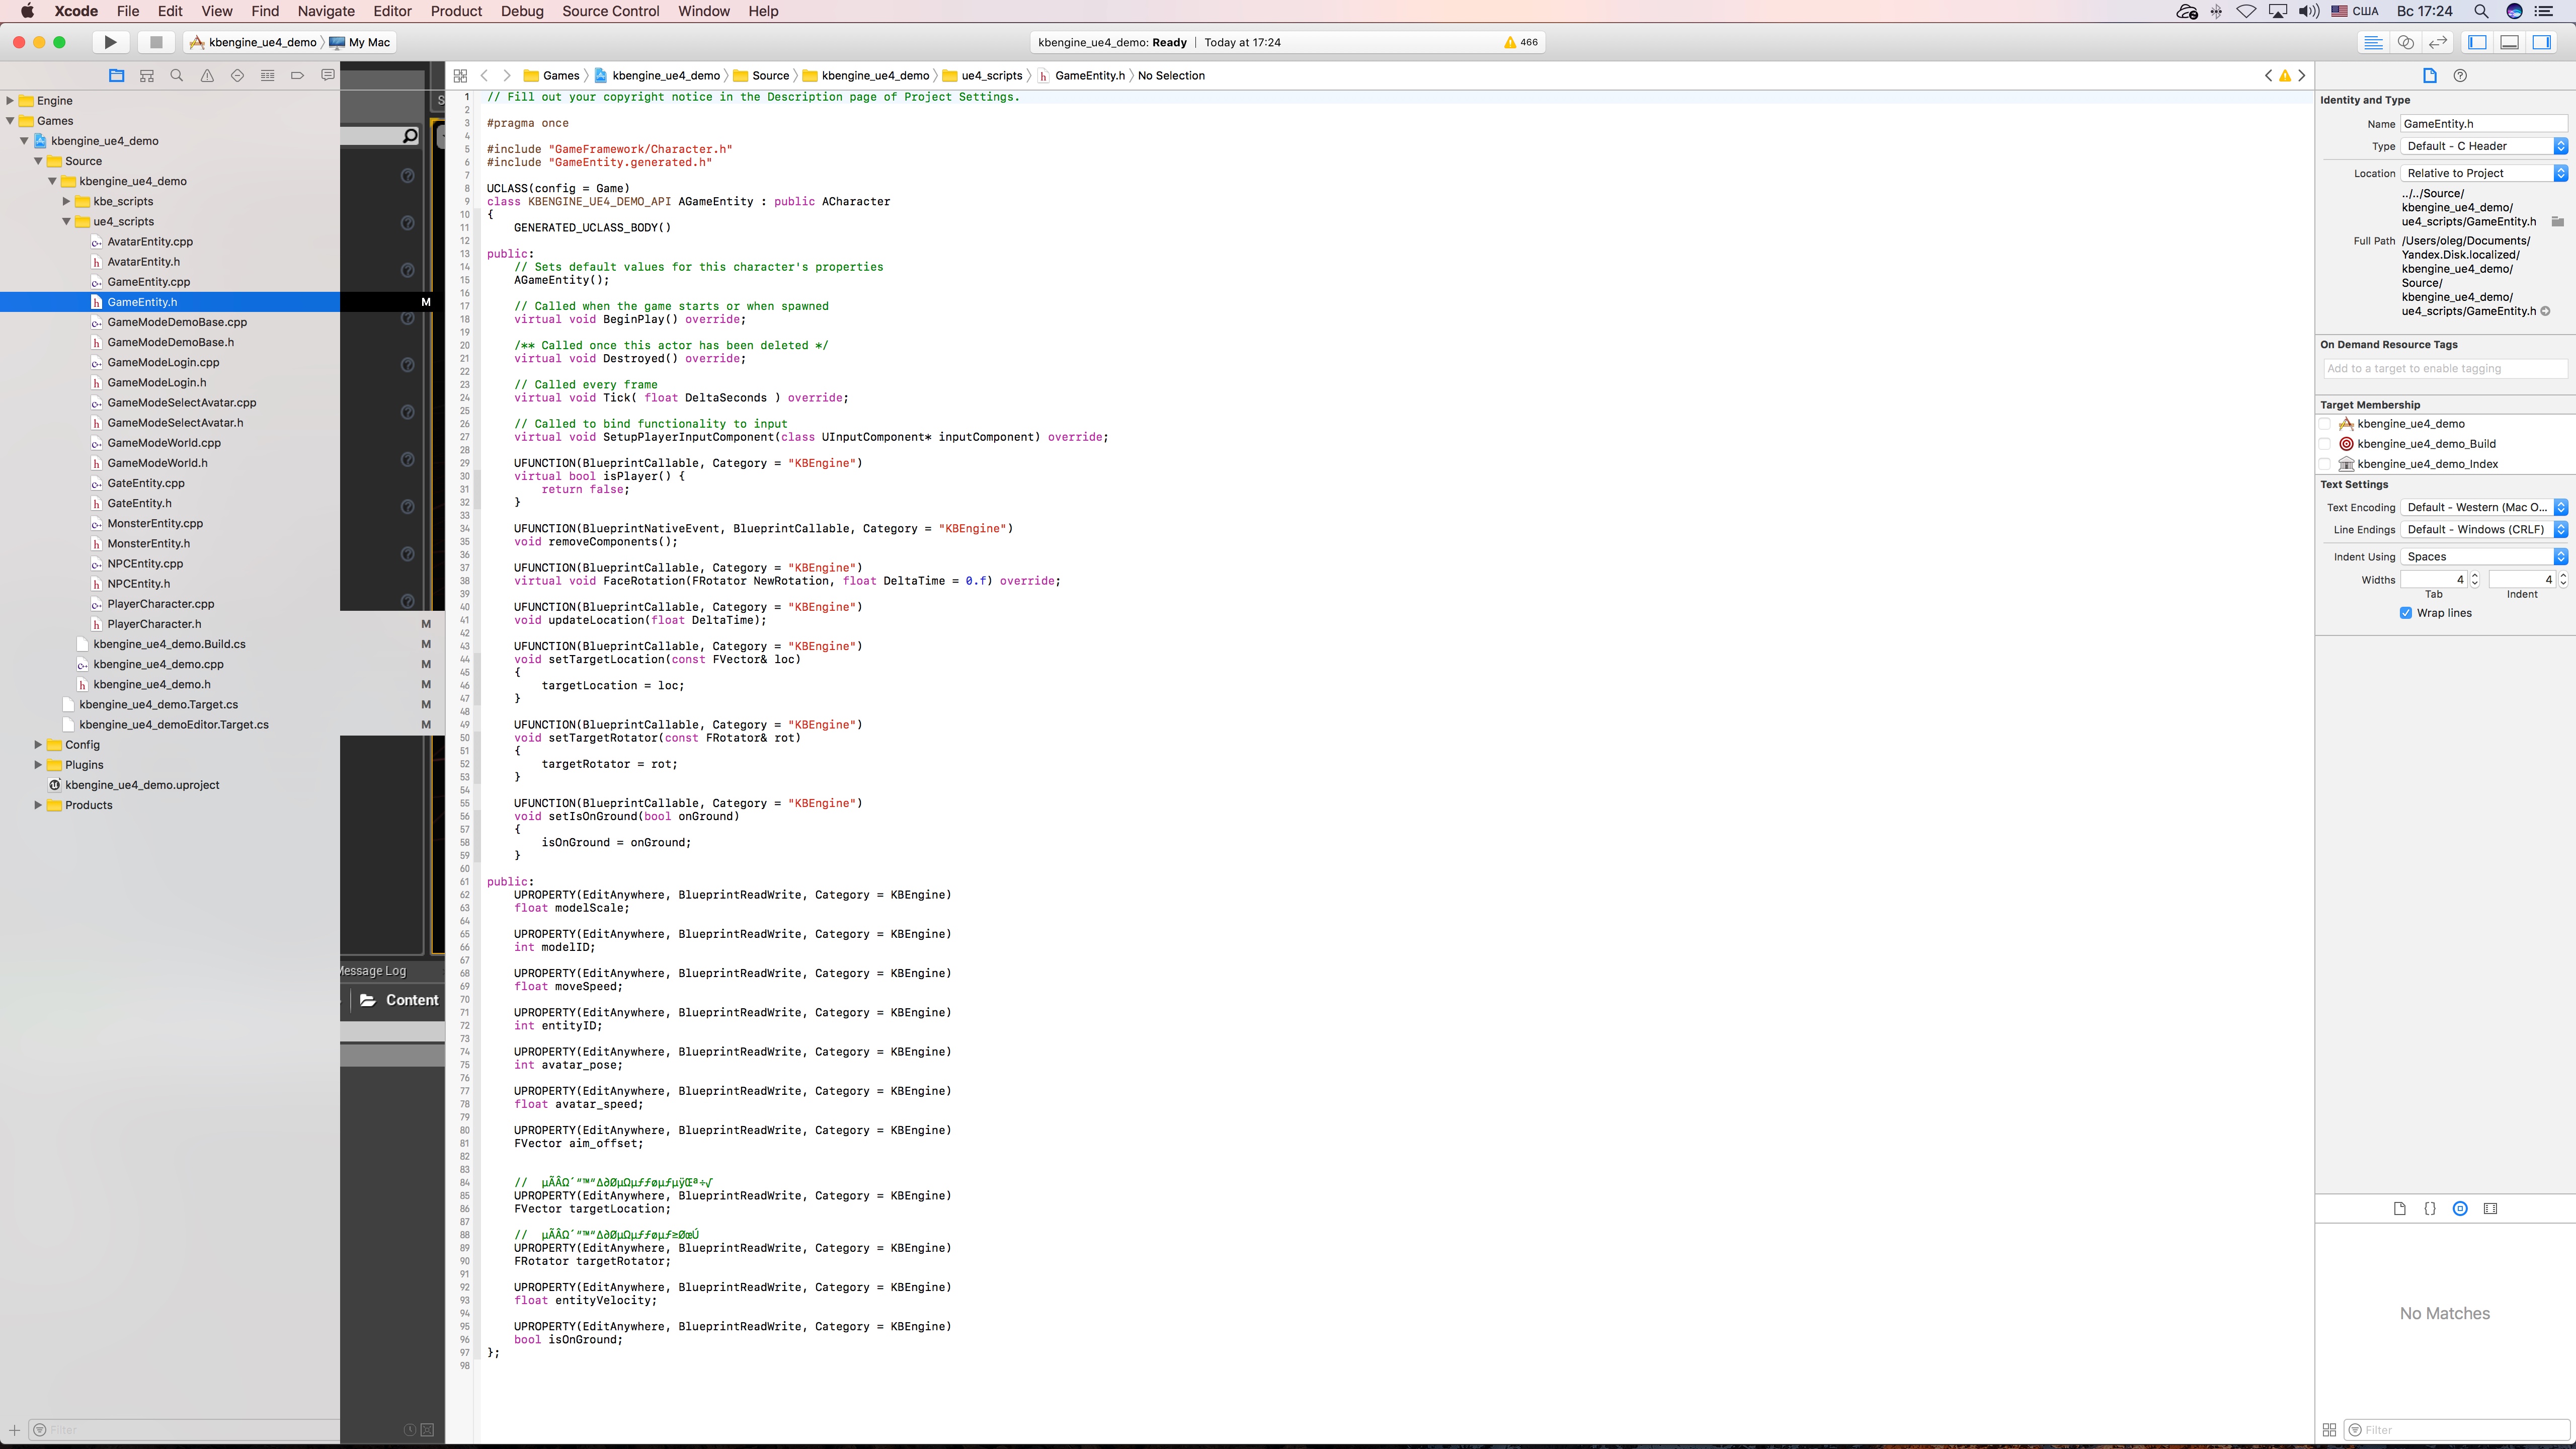Show the Project navigator folder icon

coord(117,76)
